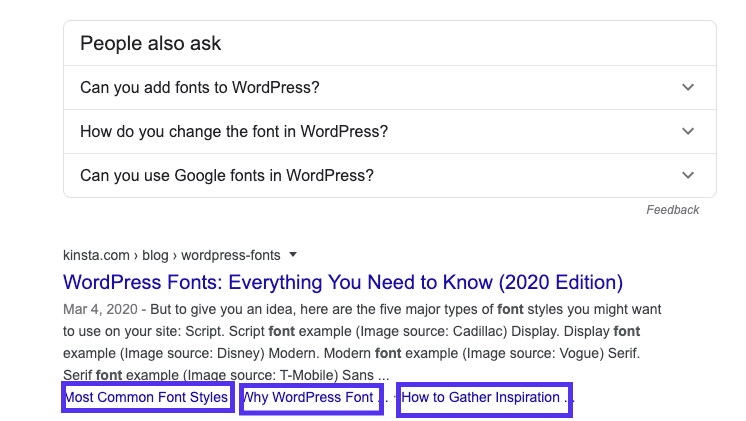
Task: Click the Feedback link below the questions box
Action: pyautogui.click(x=672, y=210)
